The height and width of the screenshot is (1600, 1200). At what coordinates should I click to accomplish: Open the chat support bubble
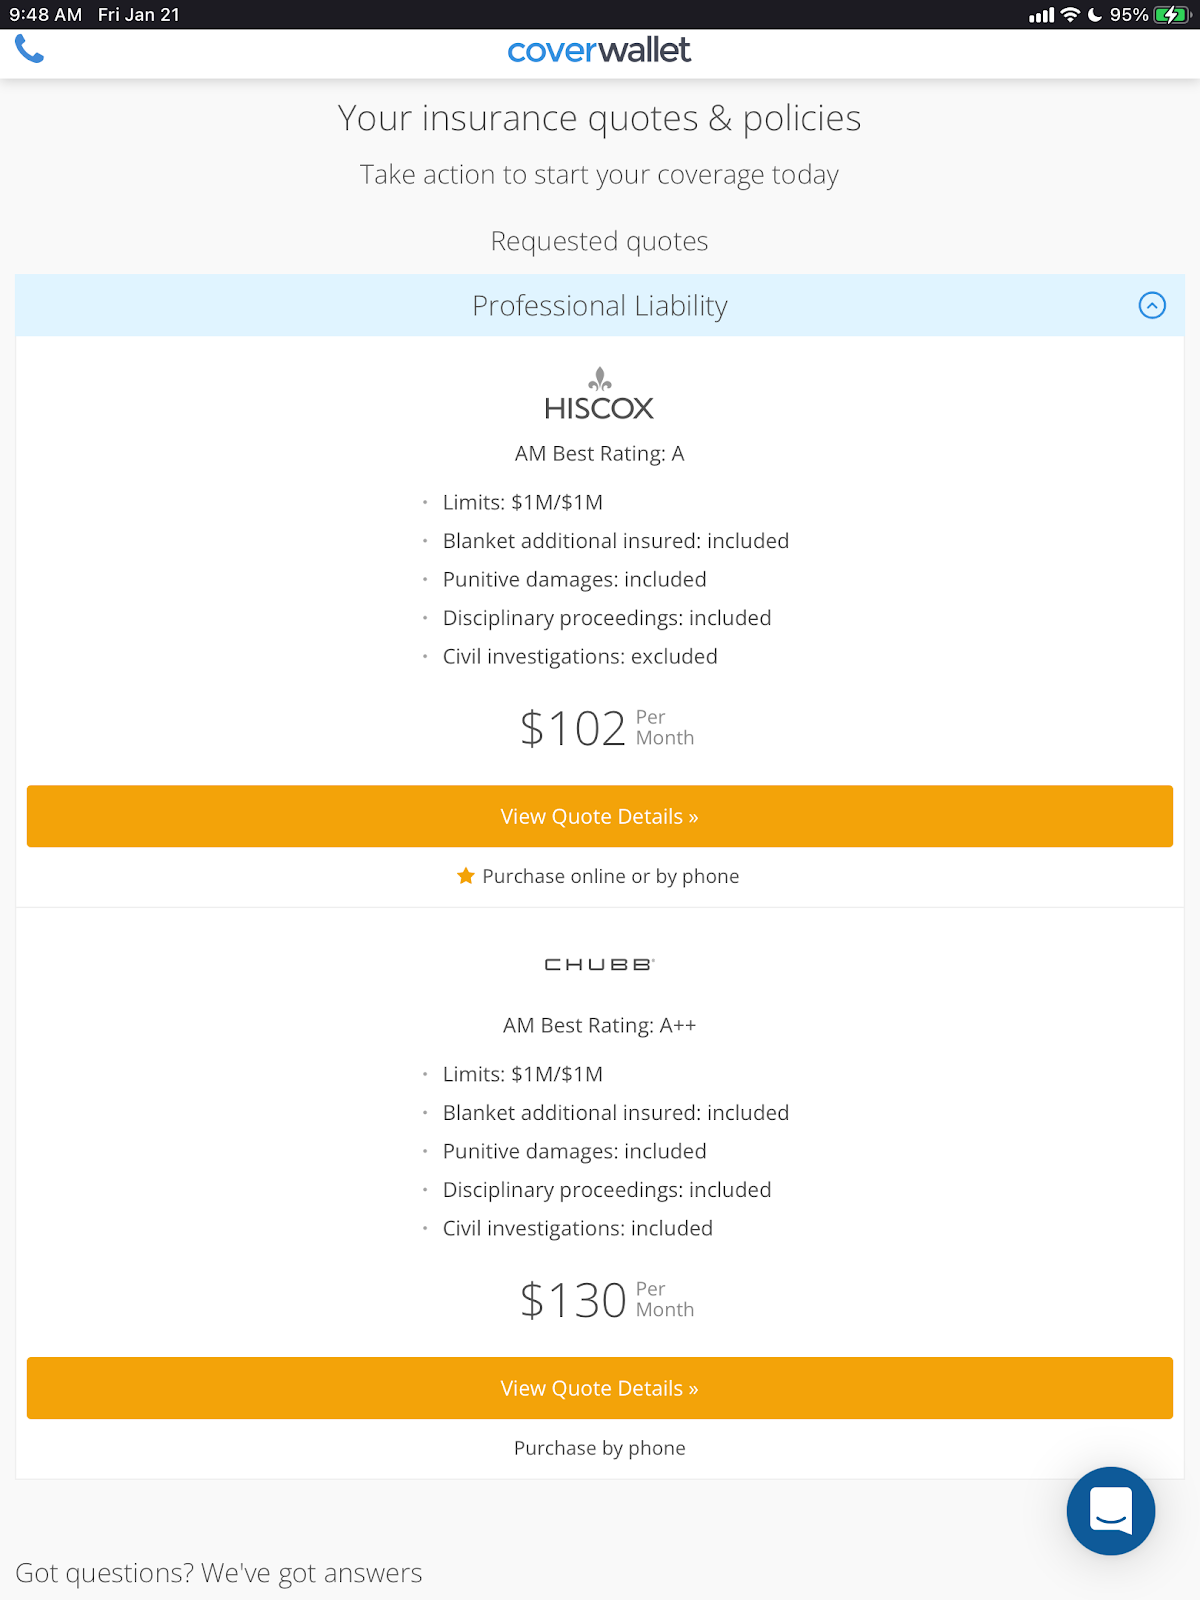point(1110,1510)
